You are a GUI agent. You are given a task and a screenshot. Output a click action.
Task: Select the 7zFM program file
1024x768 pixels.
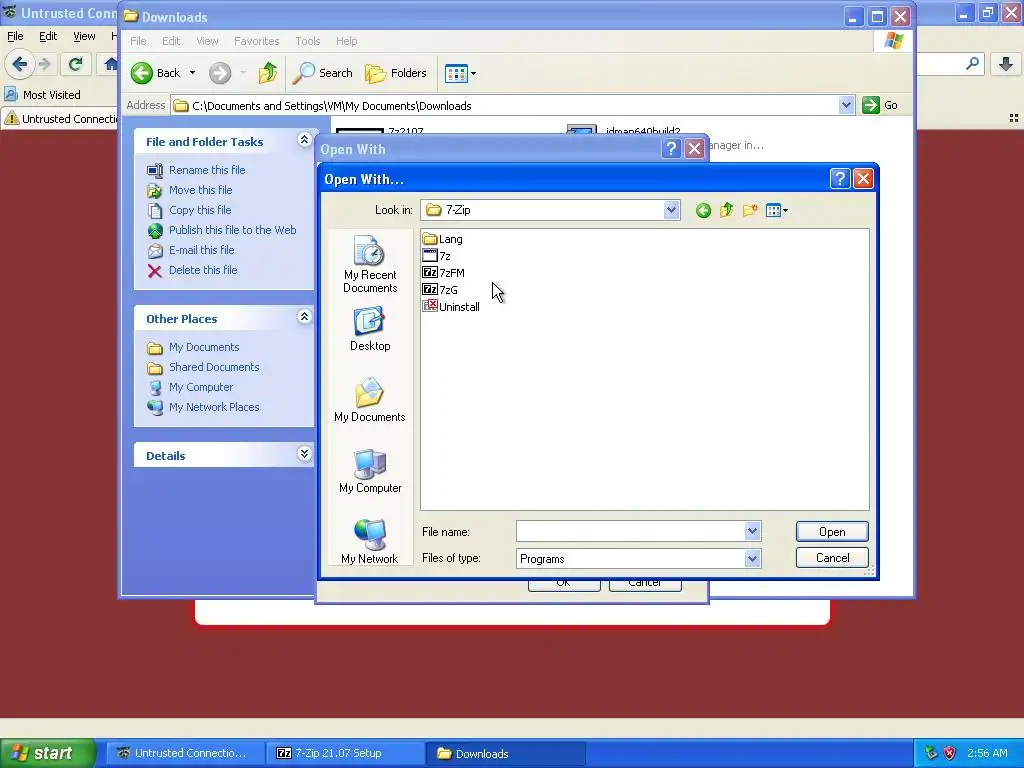(x=443, y=273)
